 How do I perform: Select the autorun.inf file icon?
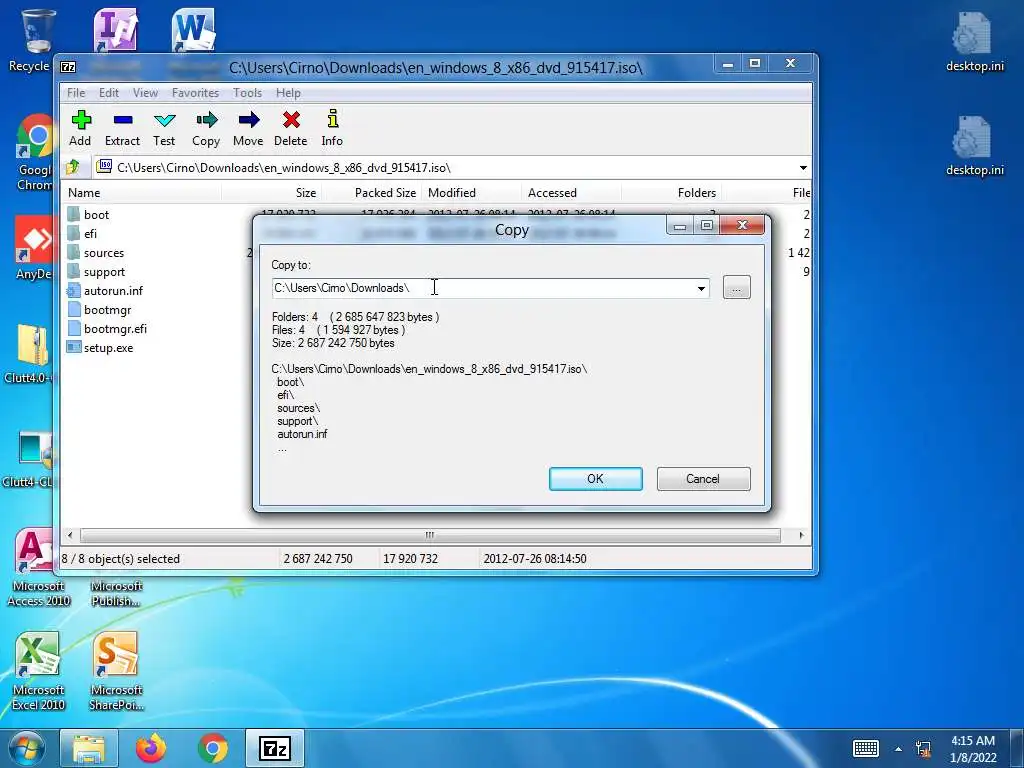click(73, 291)
